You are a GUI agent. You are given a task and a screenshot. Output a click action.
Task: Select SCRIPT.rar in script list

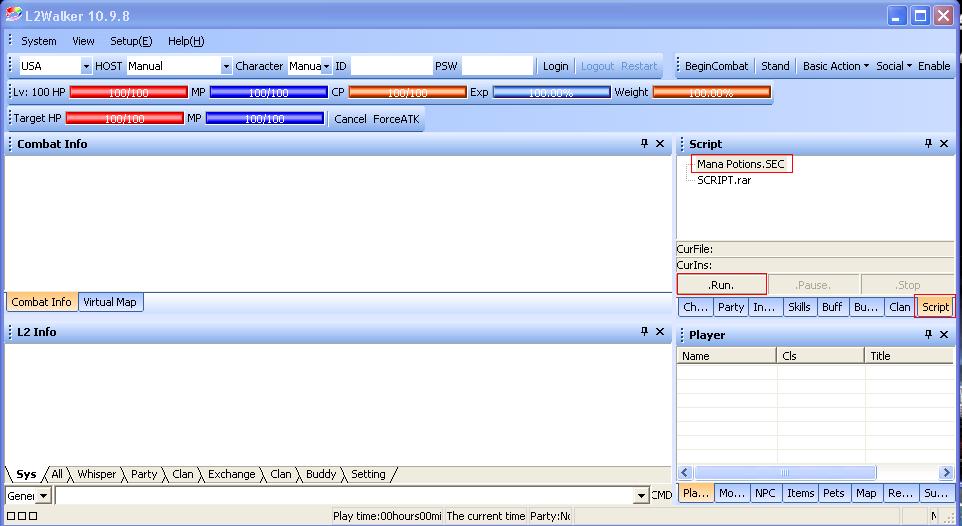pyautogui.click(x=724, y=180)
